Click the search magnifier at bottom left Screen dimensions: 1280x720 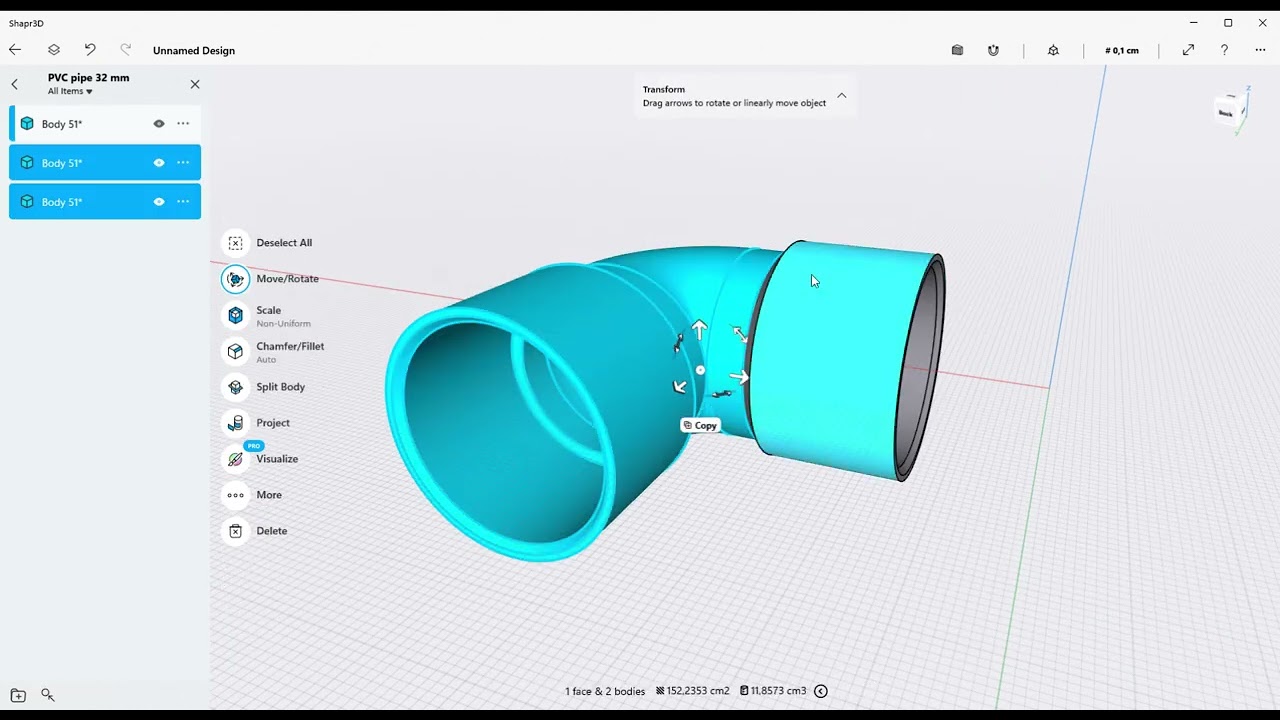tap(47, 694)
